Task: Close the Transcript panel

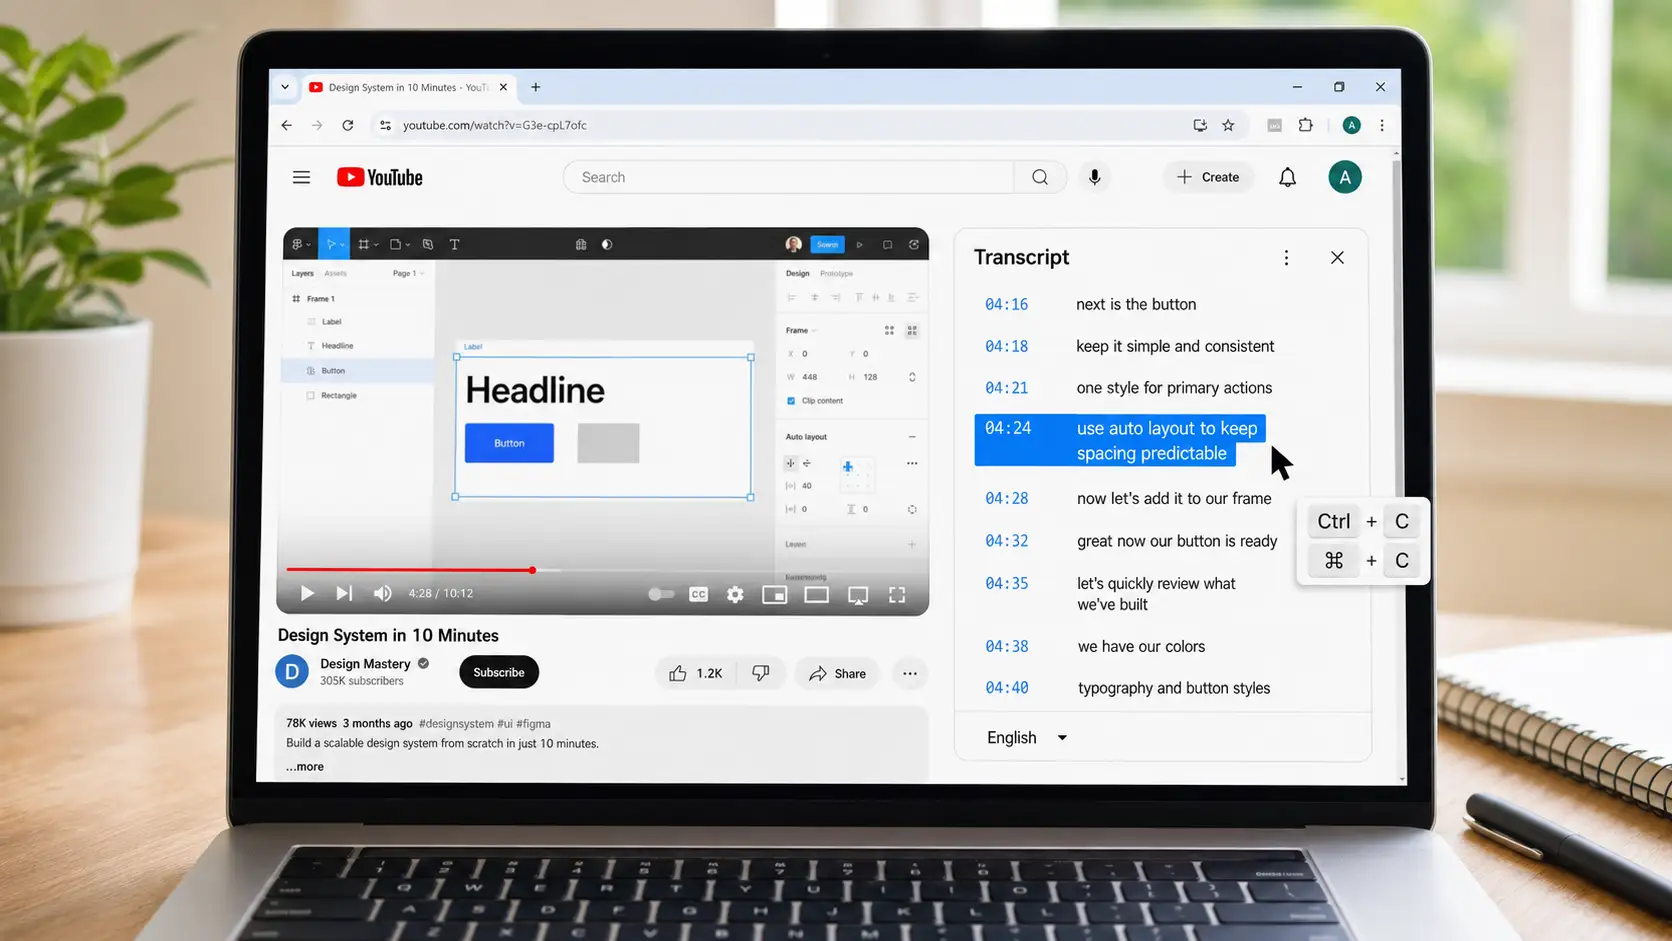Action: point(1337,258)
